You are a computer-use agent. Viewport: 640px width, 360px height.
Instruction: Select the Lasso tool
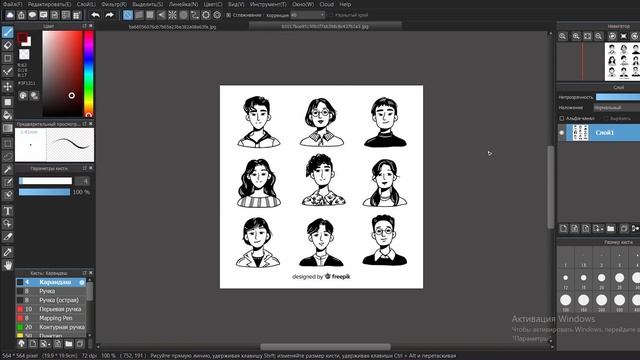point(8,156)
